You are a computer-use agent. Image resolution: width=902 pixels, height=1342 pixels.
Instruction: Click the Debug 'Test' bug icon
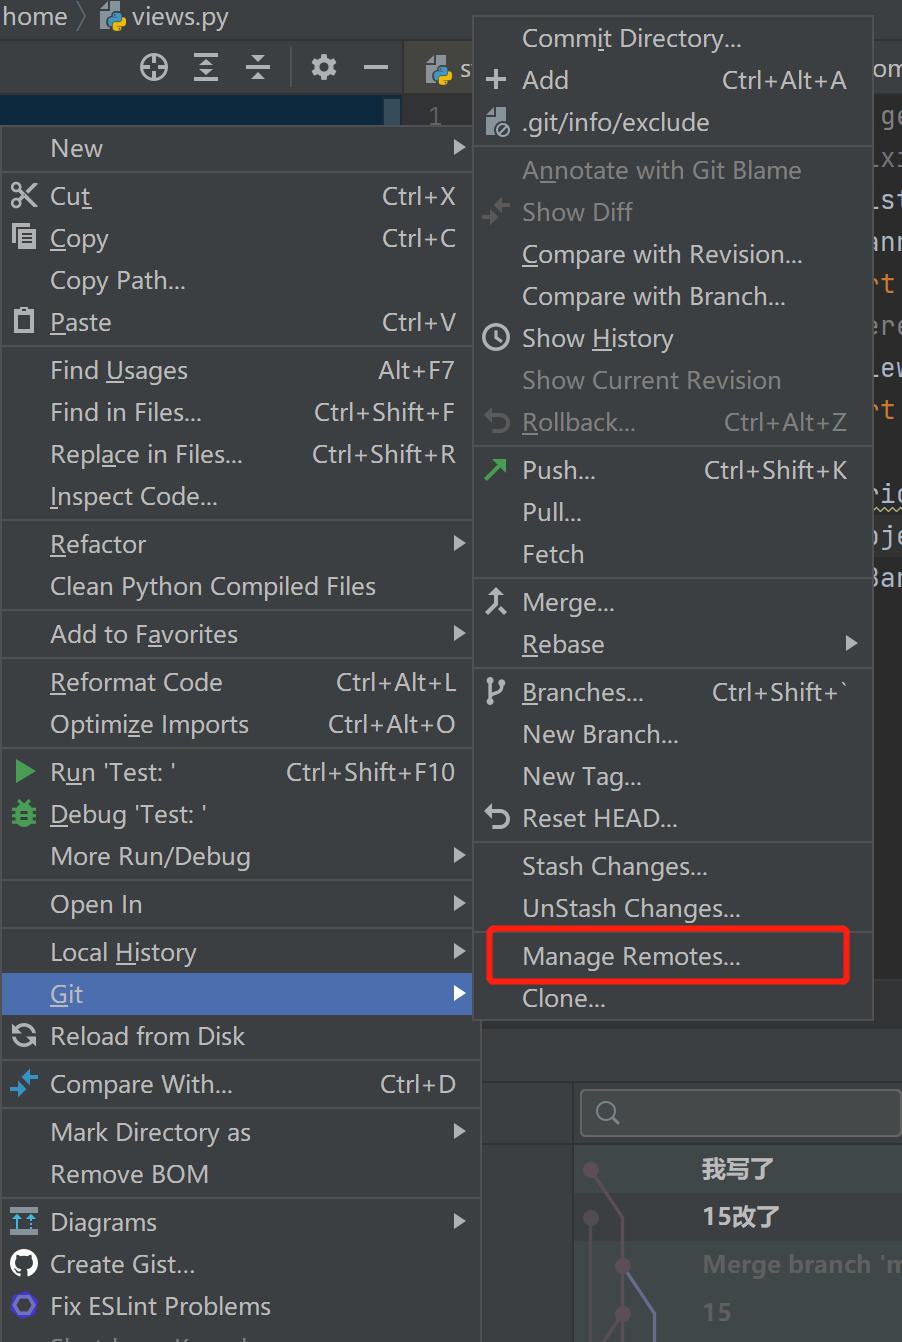[x=24, y=814]
